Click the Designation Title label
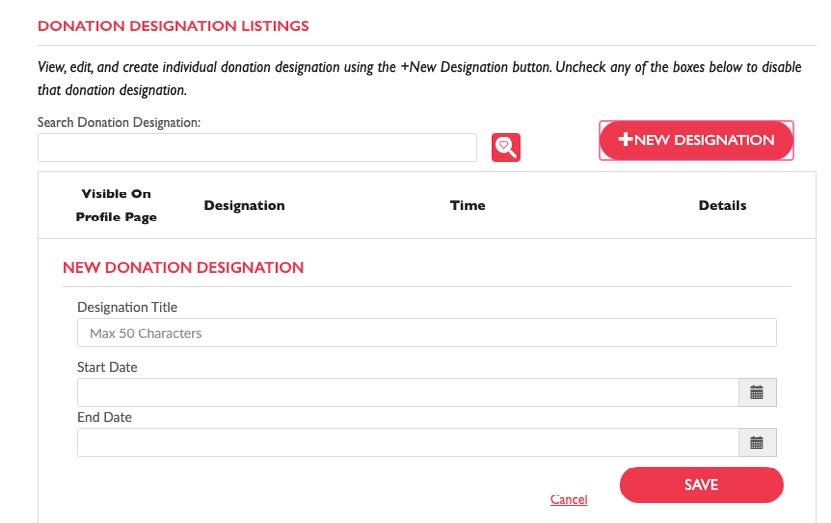831x523 pixels. point(127,307)
